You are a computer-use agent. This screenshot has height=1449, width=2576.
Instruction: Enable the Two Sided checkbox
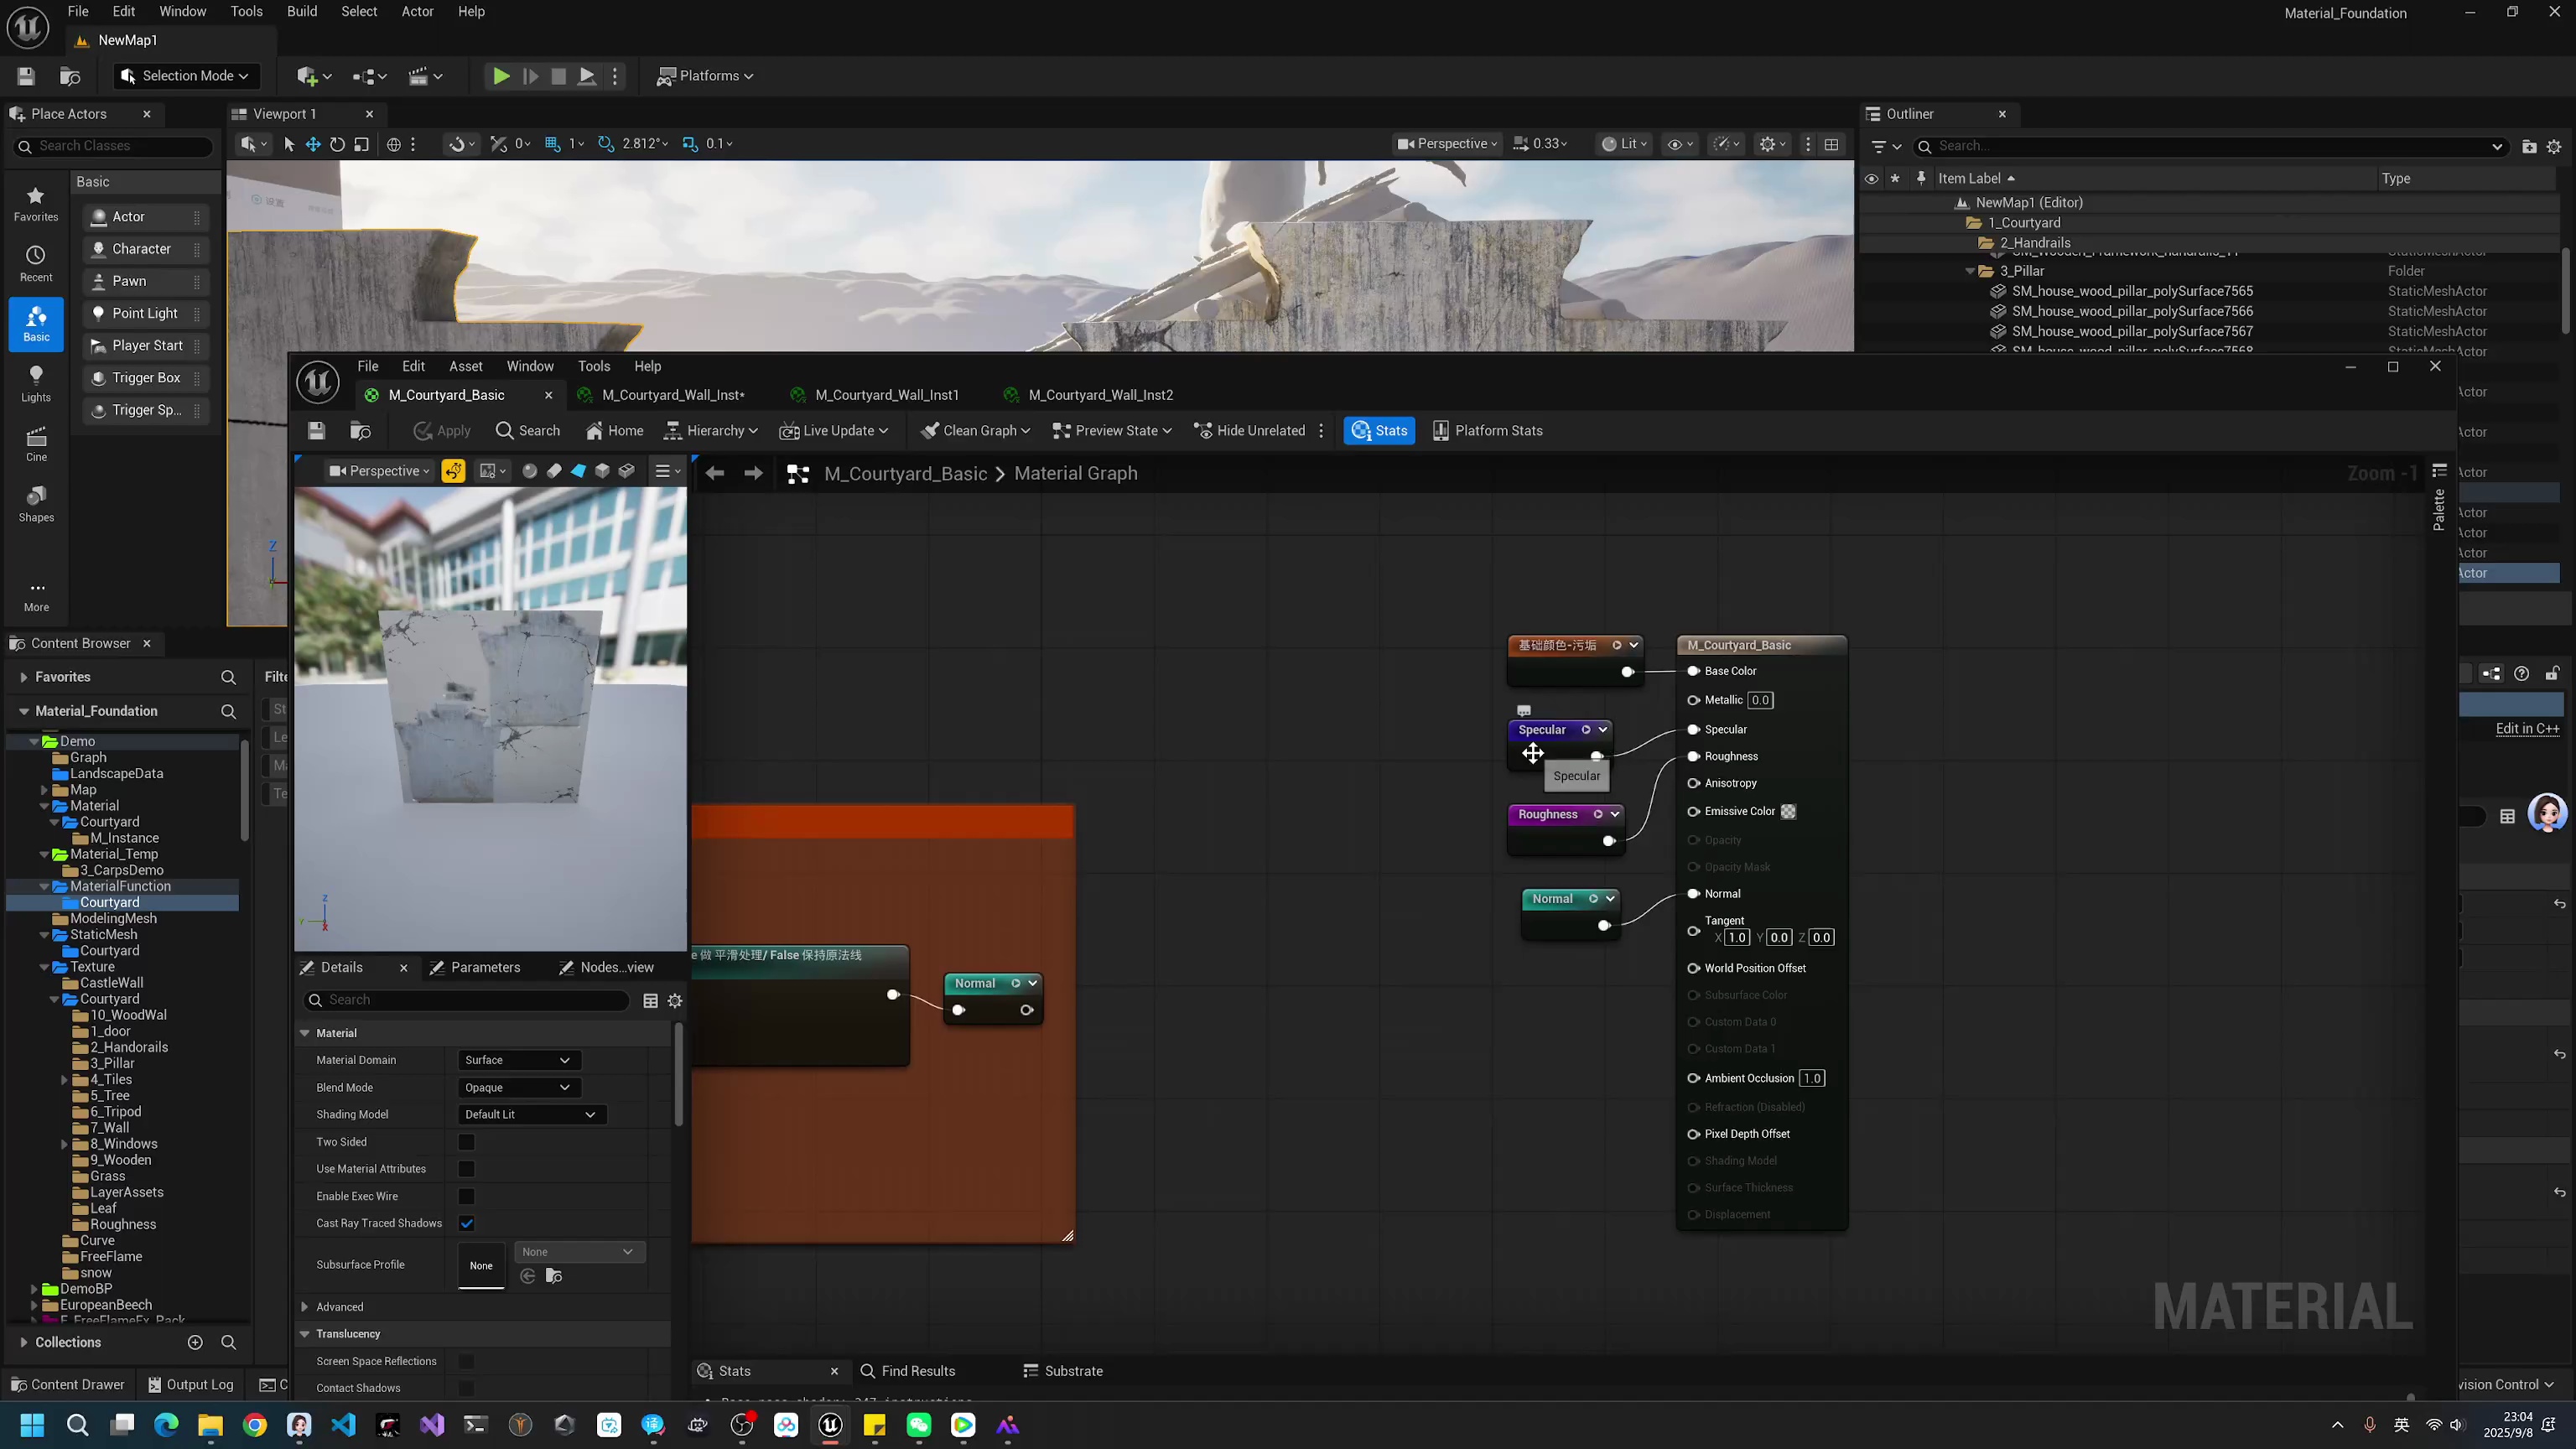467,1142
